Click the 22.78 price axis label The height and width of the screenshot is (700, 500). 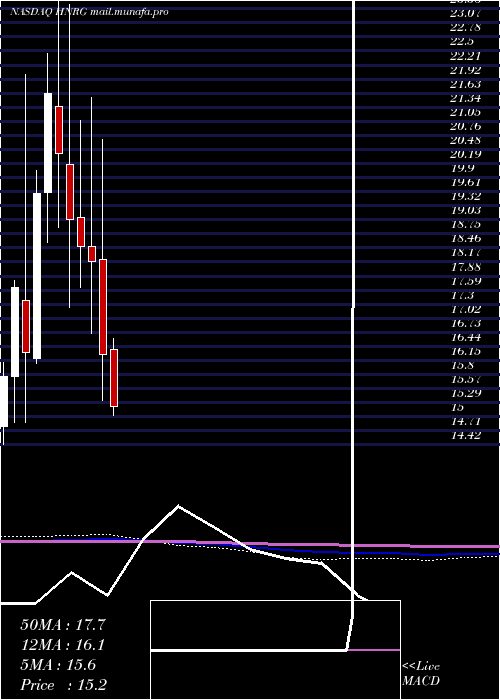coord(466,27)
